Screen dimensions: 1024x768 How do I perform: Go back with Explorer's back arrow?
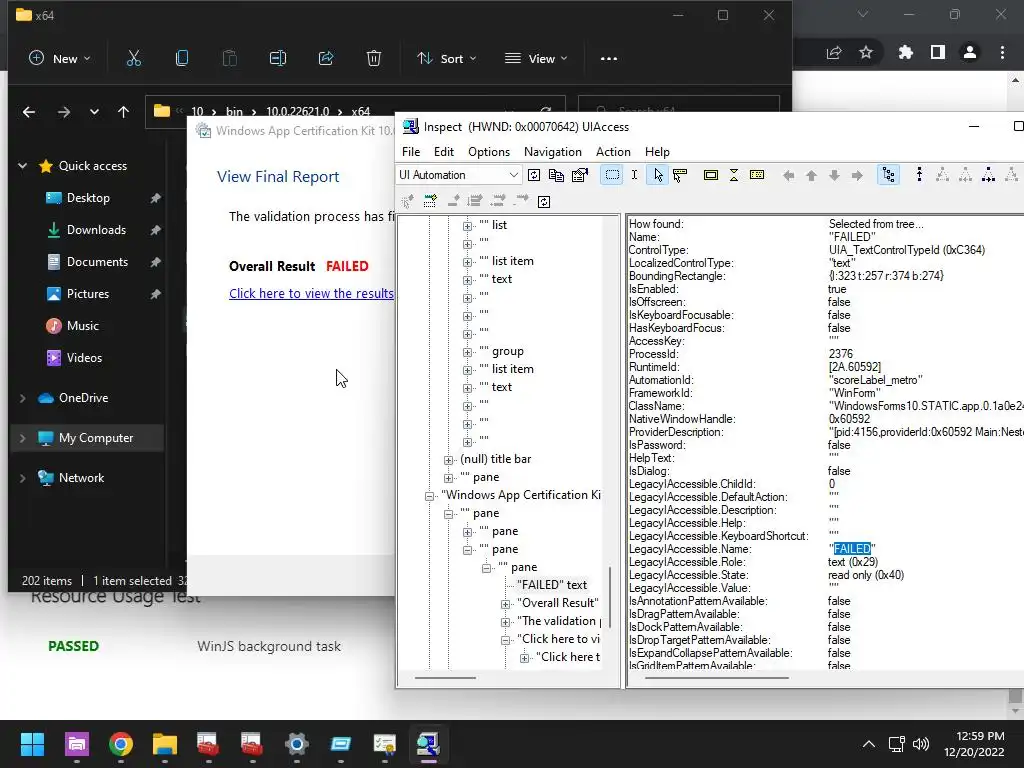[29, 112]
